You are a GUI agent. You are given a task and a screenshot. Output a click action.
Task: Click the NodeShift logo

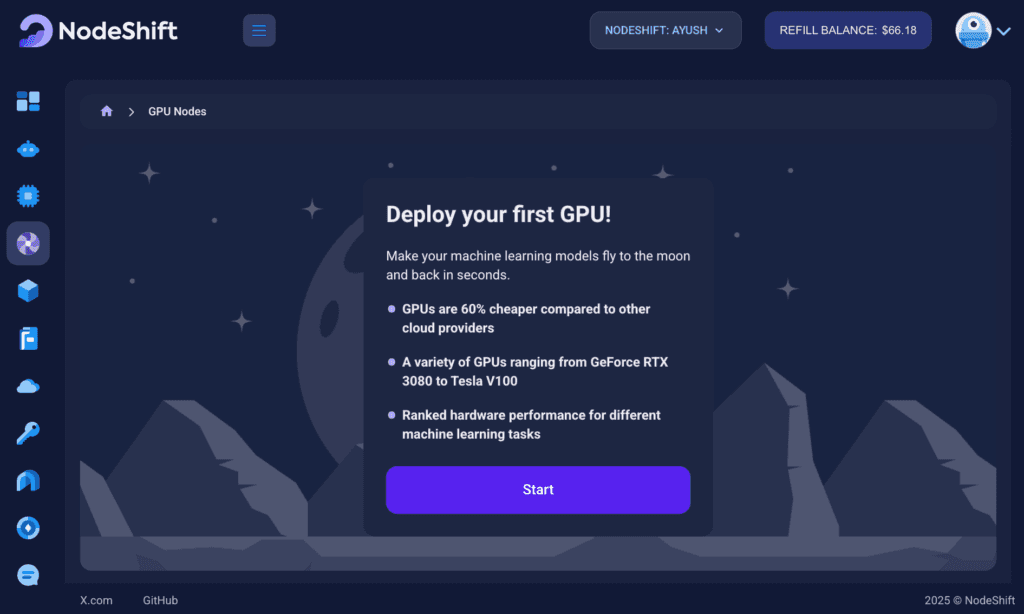tap(98, 31)
